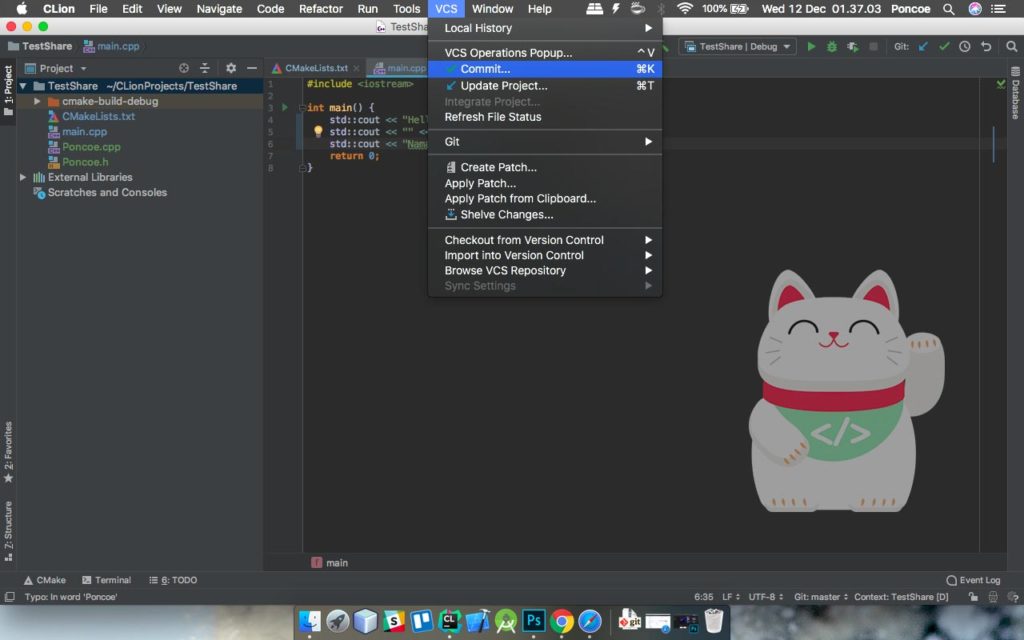Select main.cpp in project tree

pyautogui.click(x=84, y=131)
